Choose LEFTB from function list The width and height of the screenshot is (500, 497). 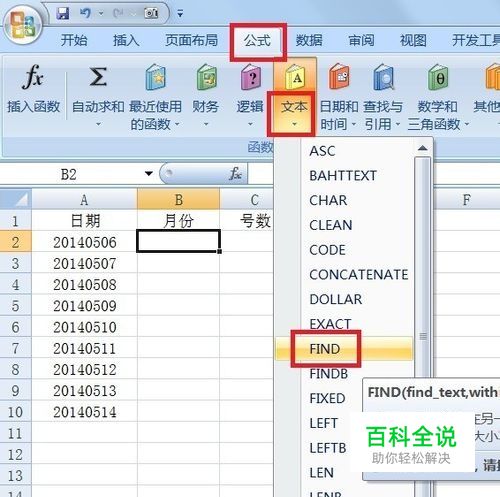[x=328, y=448]
